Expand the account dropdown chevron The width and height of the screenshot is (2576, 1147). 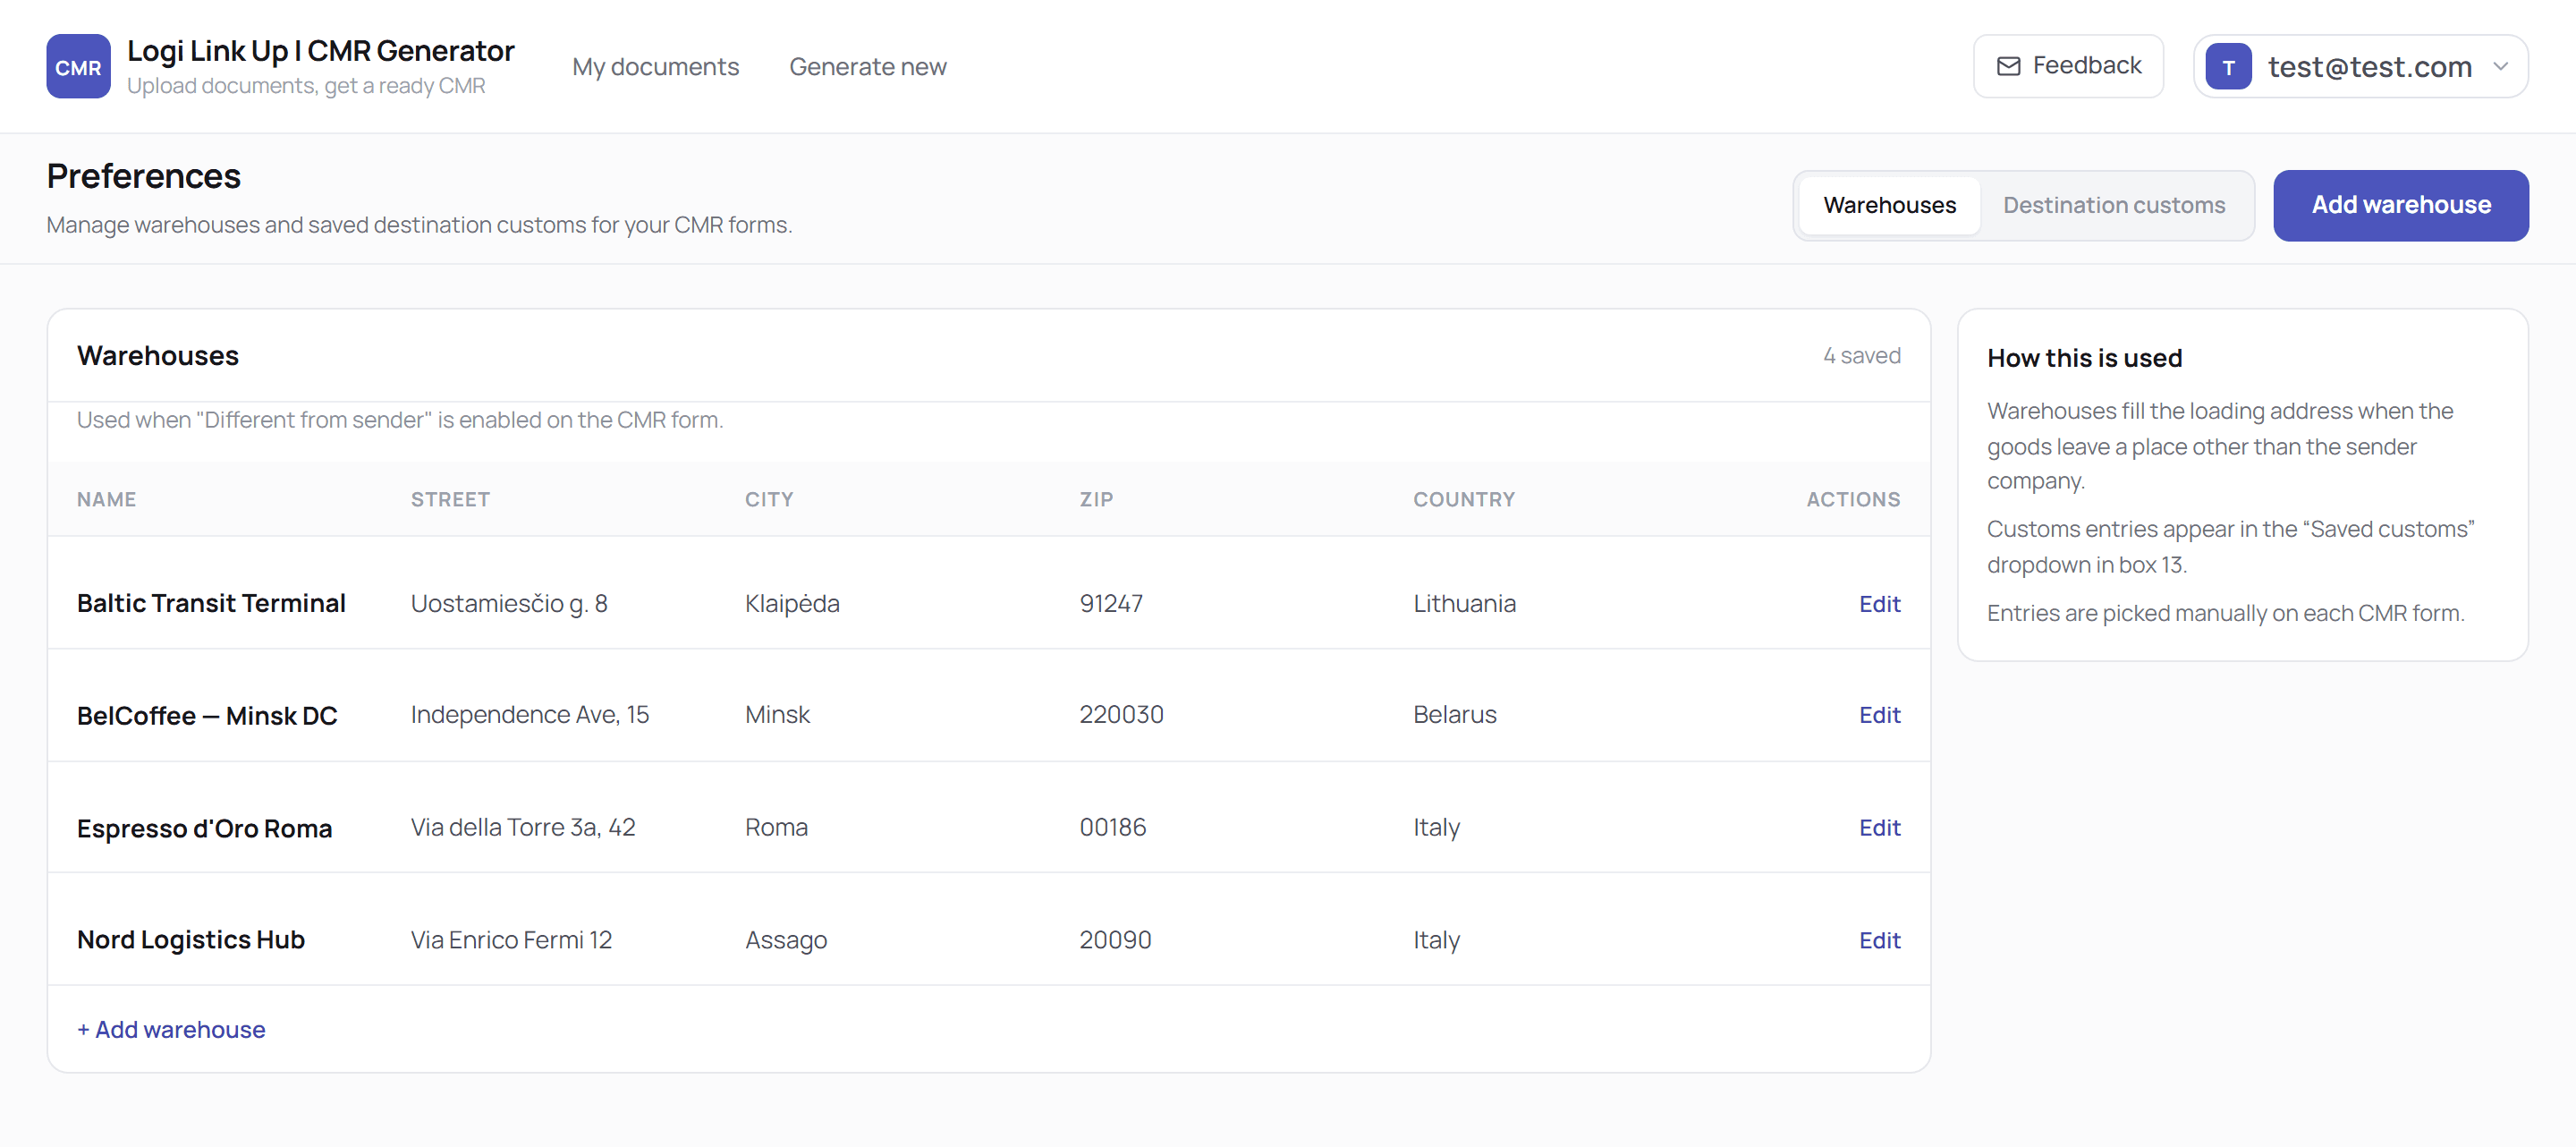(2500, 67)
